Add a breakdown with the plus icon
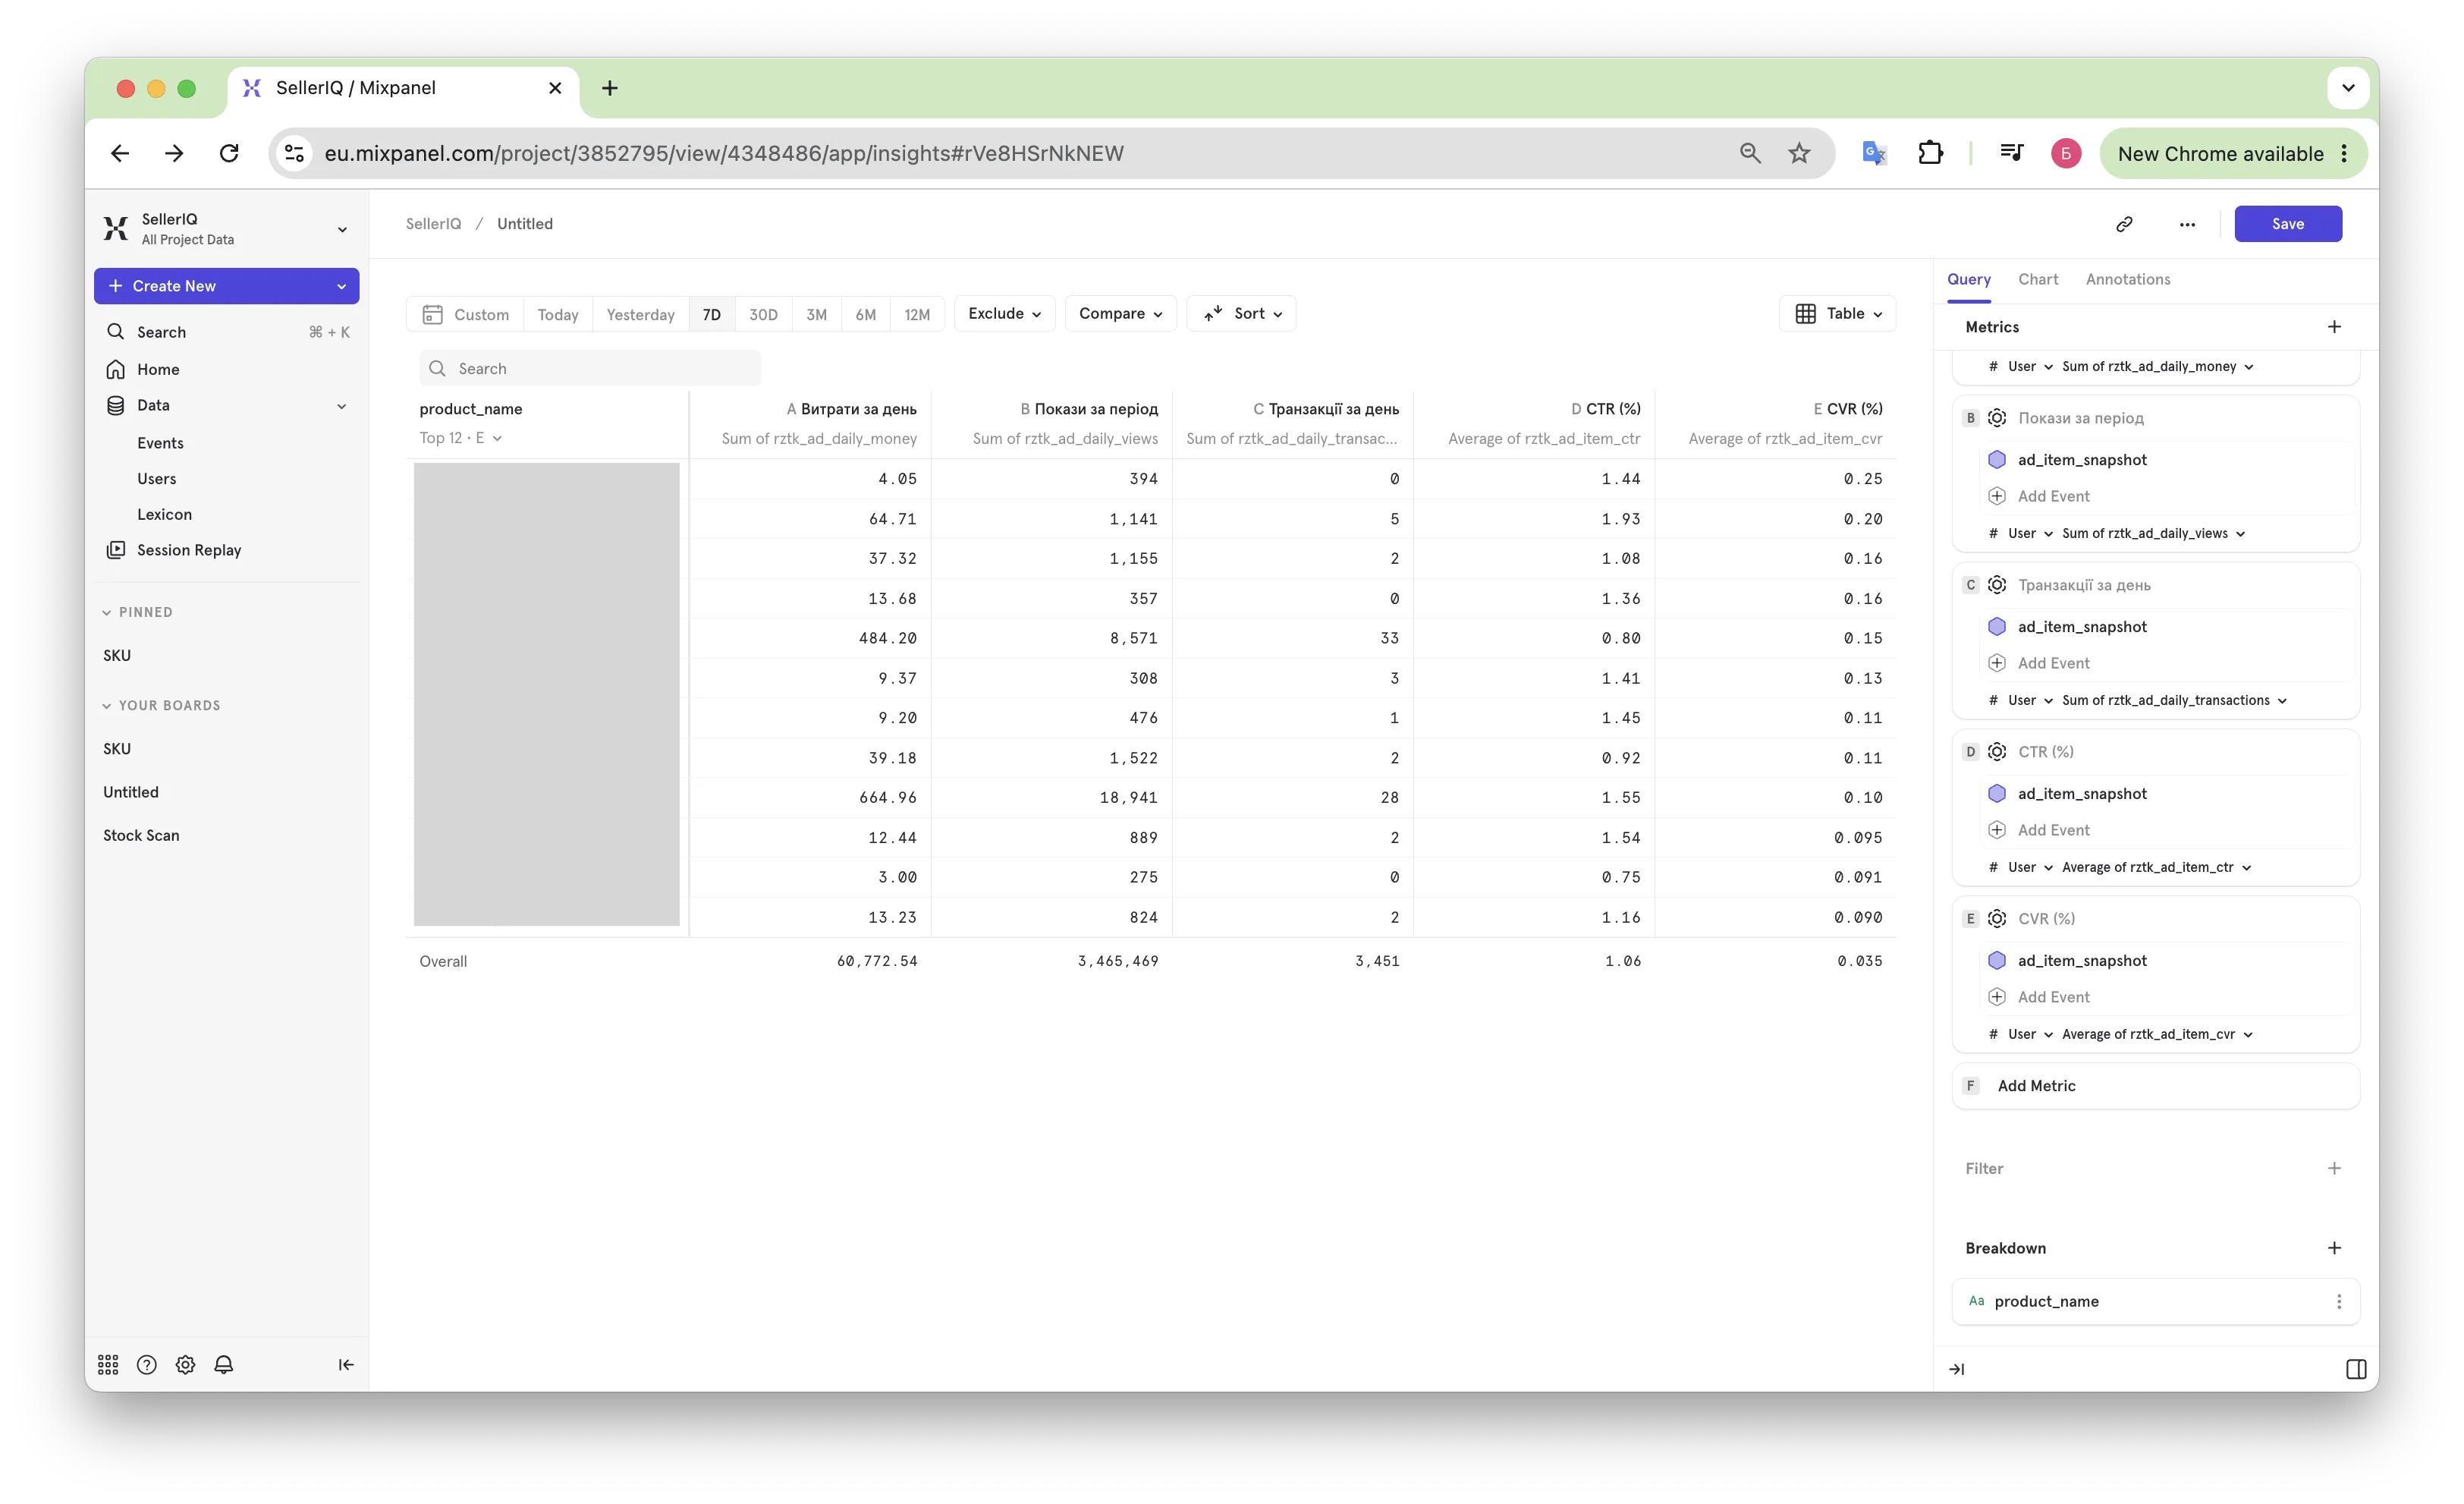Image resolution: width=2464 pixels, height=1504 pixels. pyautogui.click(x=2334, y=1248)
